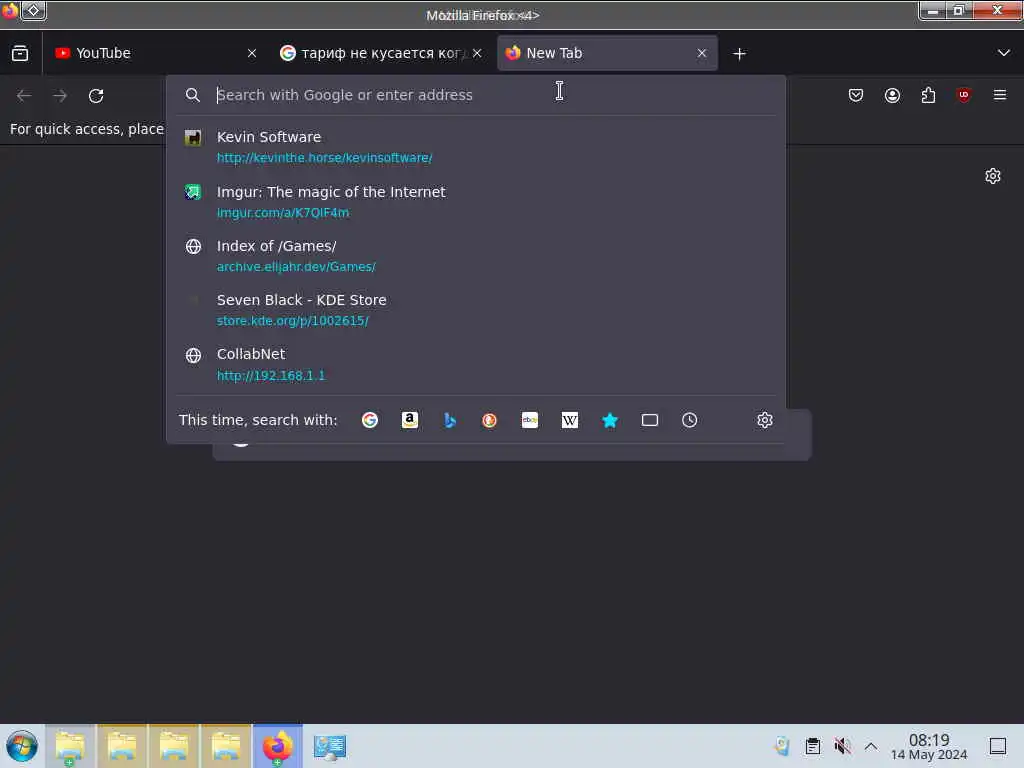Reload the current page
Viewport: 1024px width, 768px height.
[96, 95]
